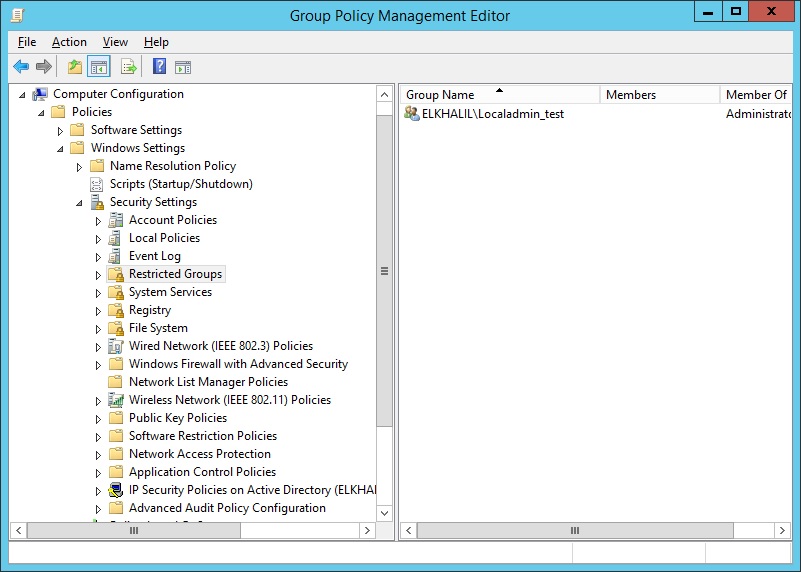Click tree pane vertical scrollbar thumb
Image resolution: width=801 pixels, height=572 pixels.
[385, 271]
